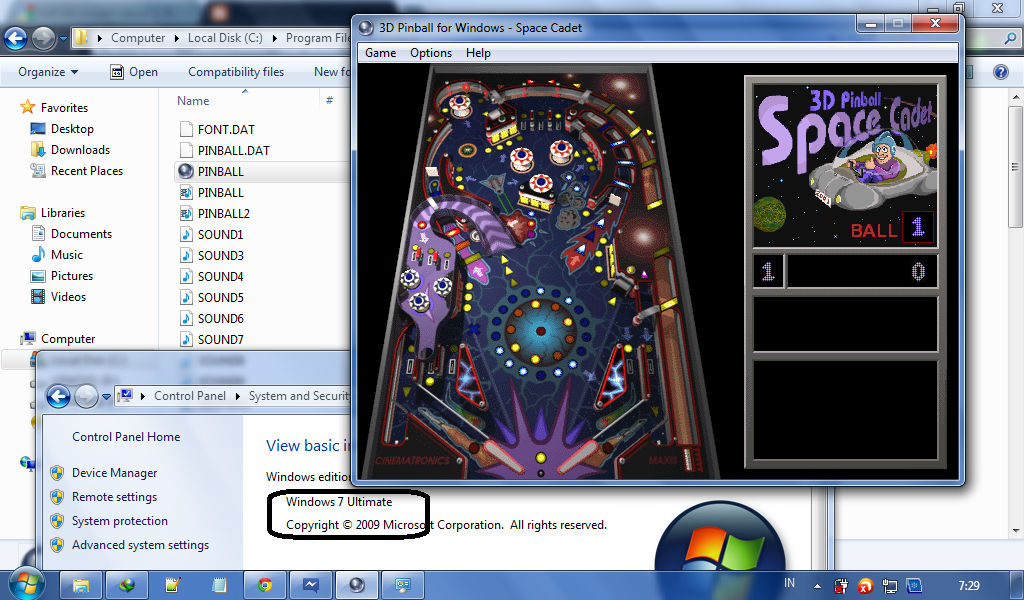Show hidden tray icons arrow
Viewport: 1024px width, 600px height.
(x=817, y=586)
